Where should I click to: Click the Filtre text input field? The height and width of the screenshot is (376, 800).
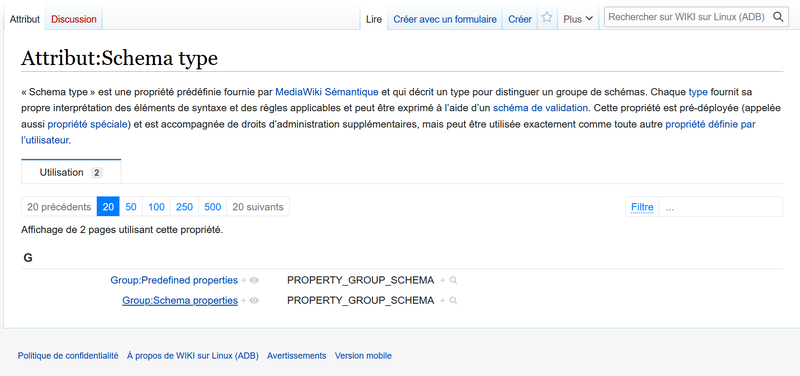click(720, 207)
